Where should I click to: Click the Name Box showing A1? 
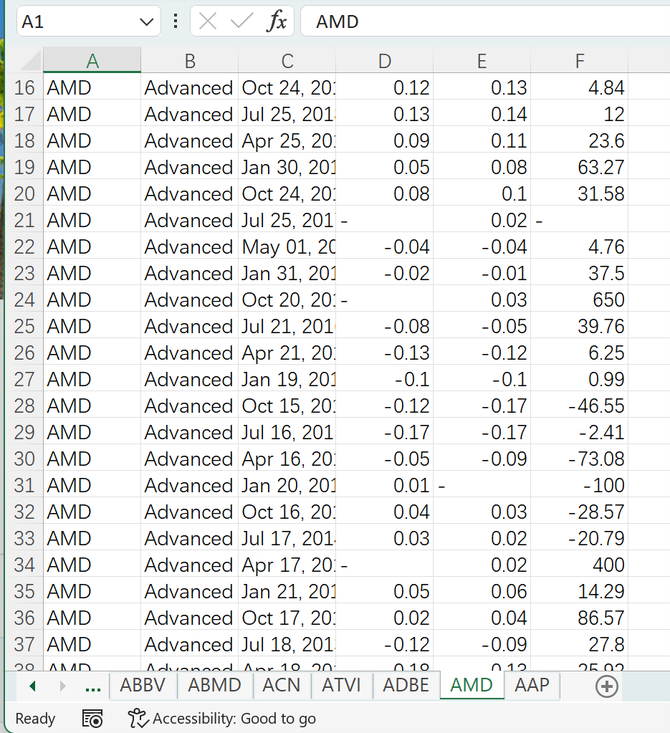coord(88,22)
